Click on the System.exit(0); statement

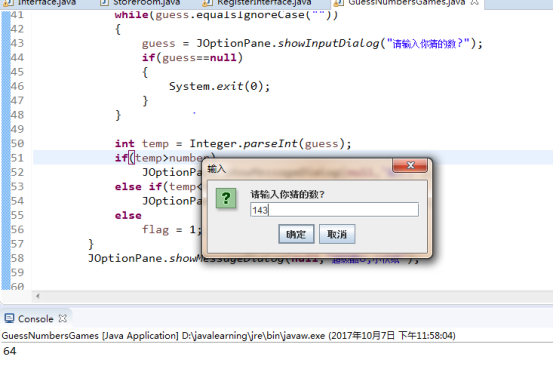pos(219,86)
